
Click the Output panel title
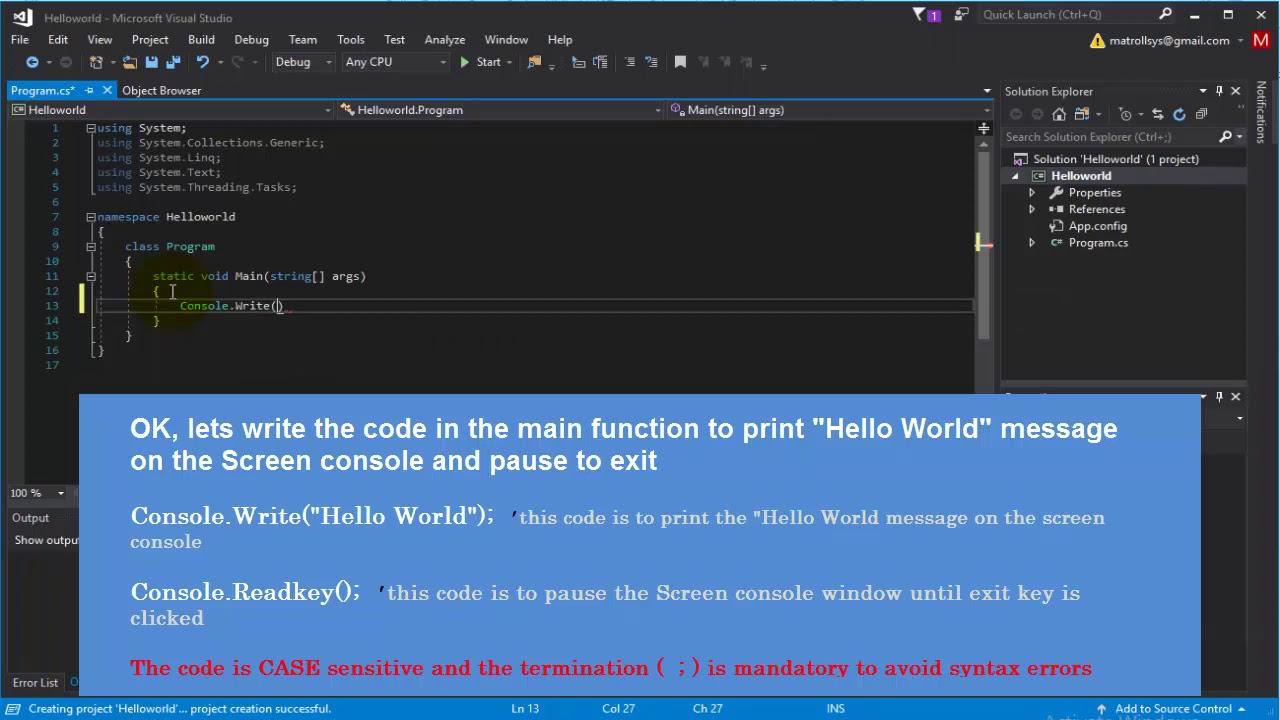(30, 518)
